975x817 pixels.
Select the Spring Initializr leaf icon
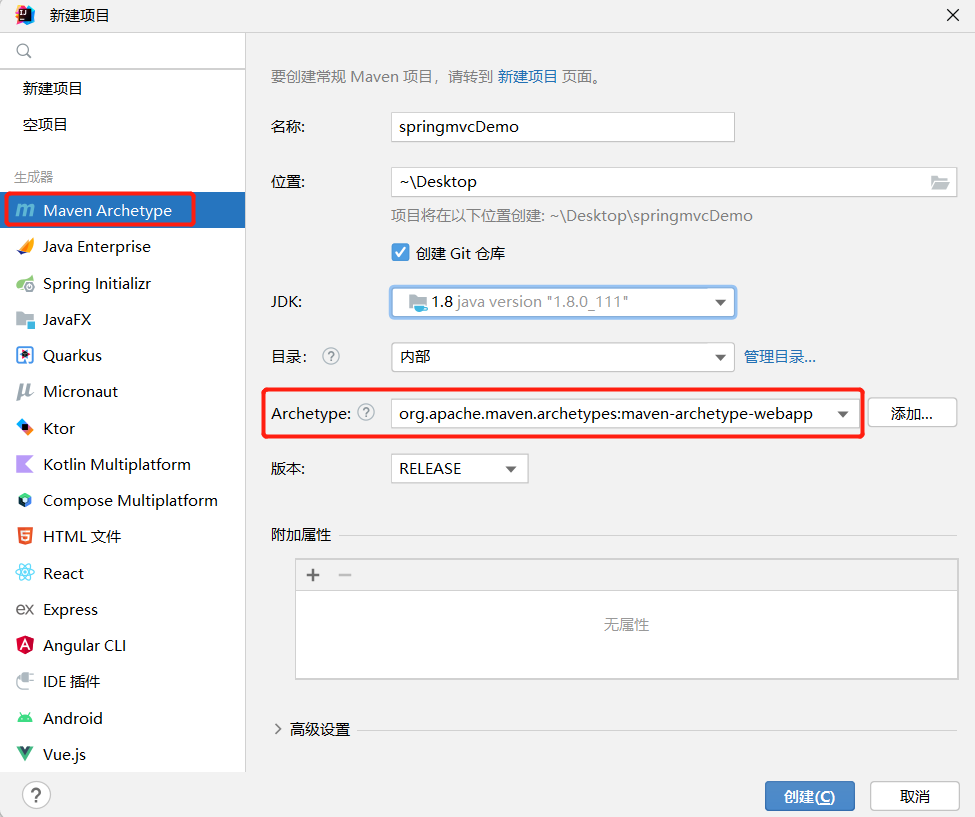tap(25, 283)
